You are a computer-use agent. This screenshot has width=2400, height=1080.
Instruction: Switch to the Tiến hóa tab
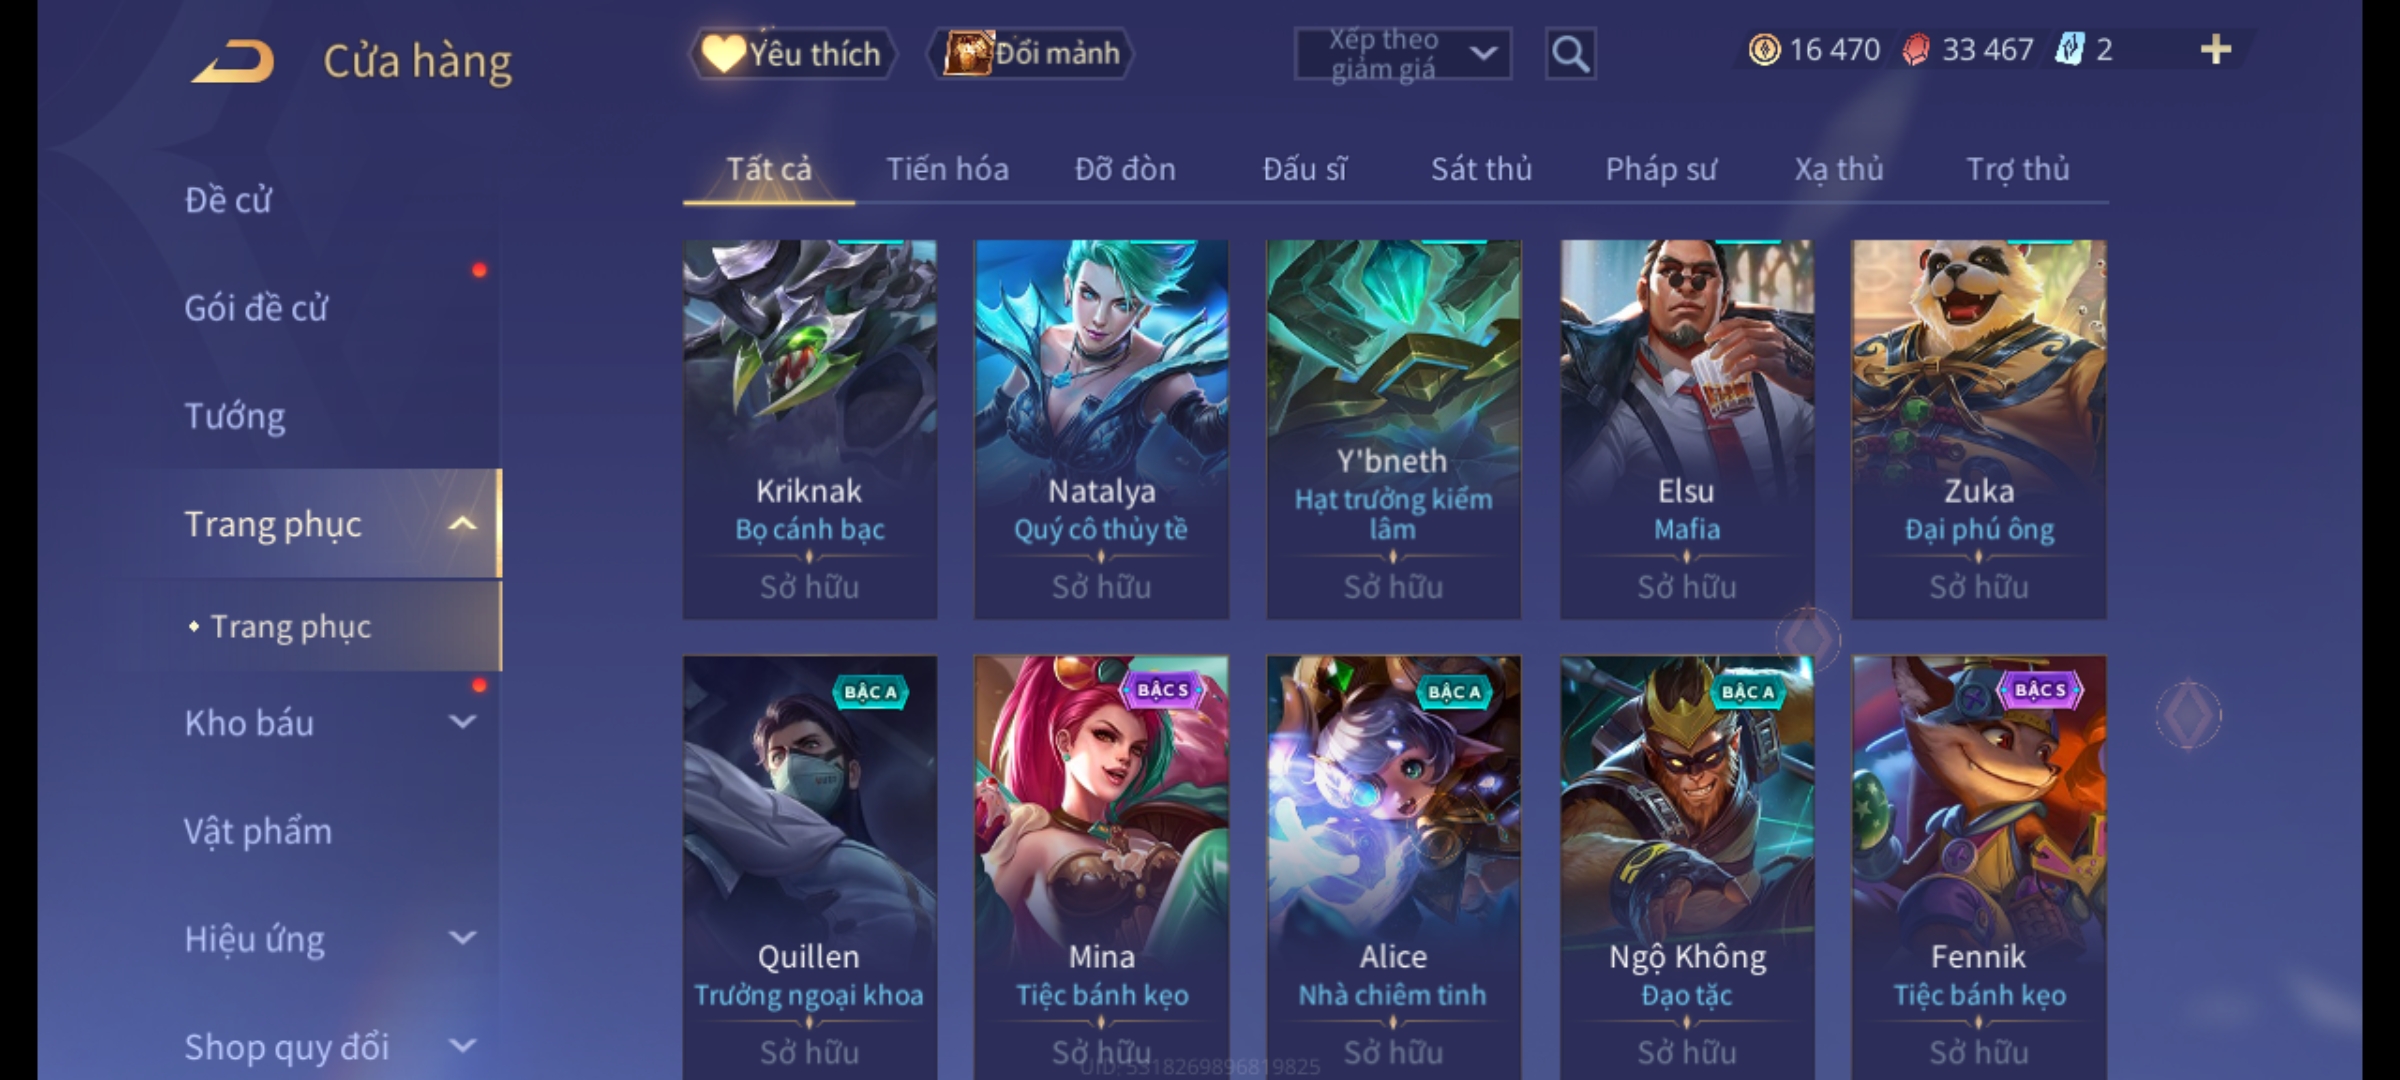pyautogui.click(x=947, y=169)
